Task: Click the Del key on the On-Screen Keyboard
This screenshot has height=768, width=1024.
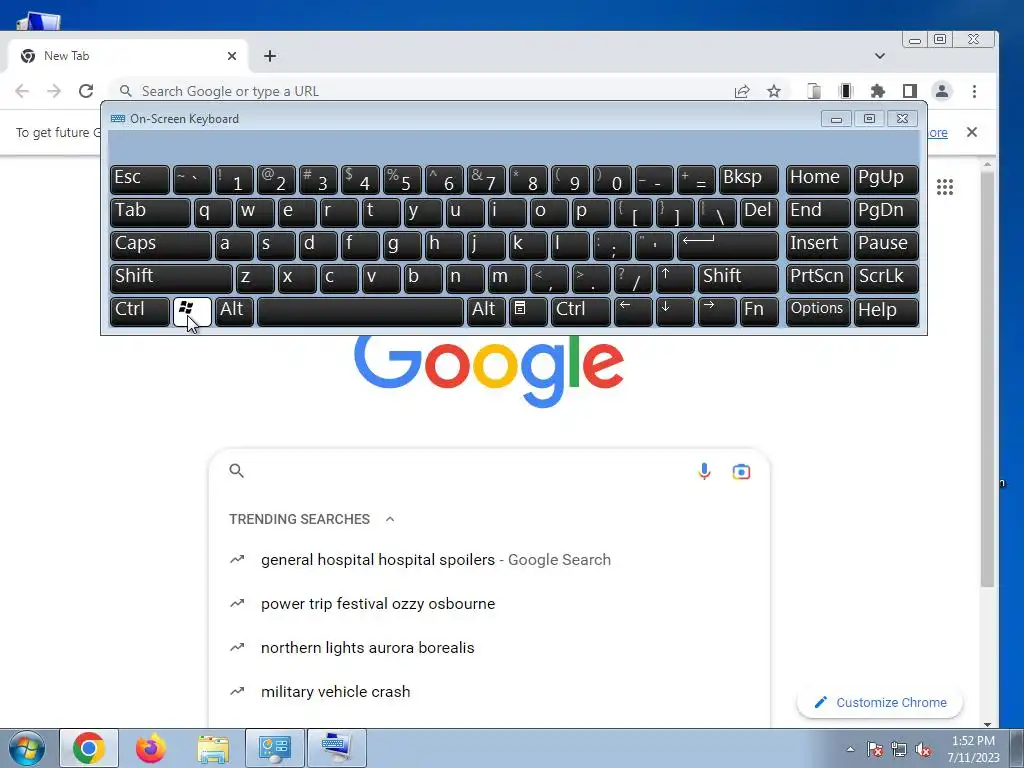Action: (x=759, y=213)
